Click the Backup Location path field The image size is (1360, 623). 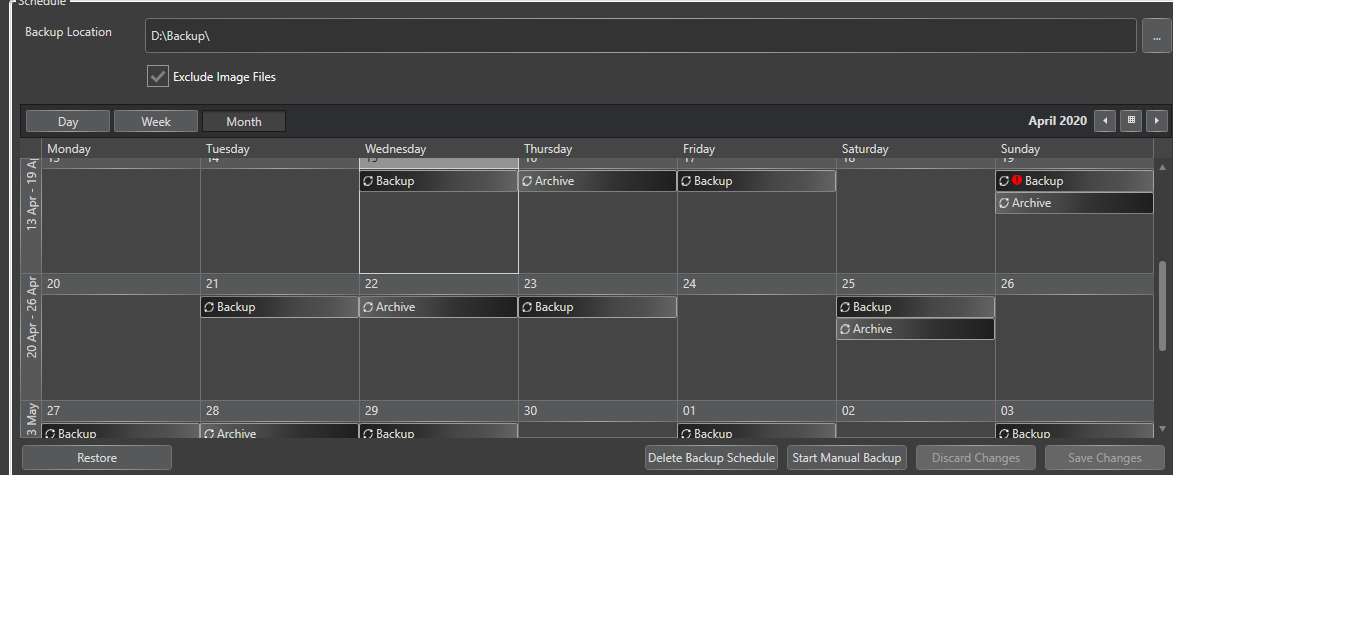click(640, 36)
